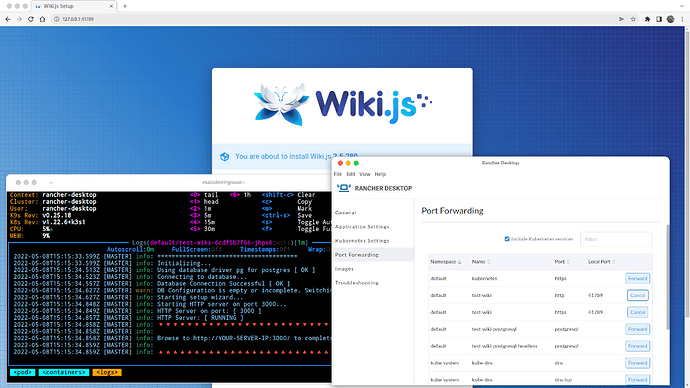Click the cube icon in install banner
This screenshot has height=388, width=690.
click(224, 157)
